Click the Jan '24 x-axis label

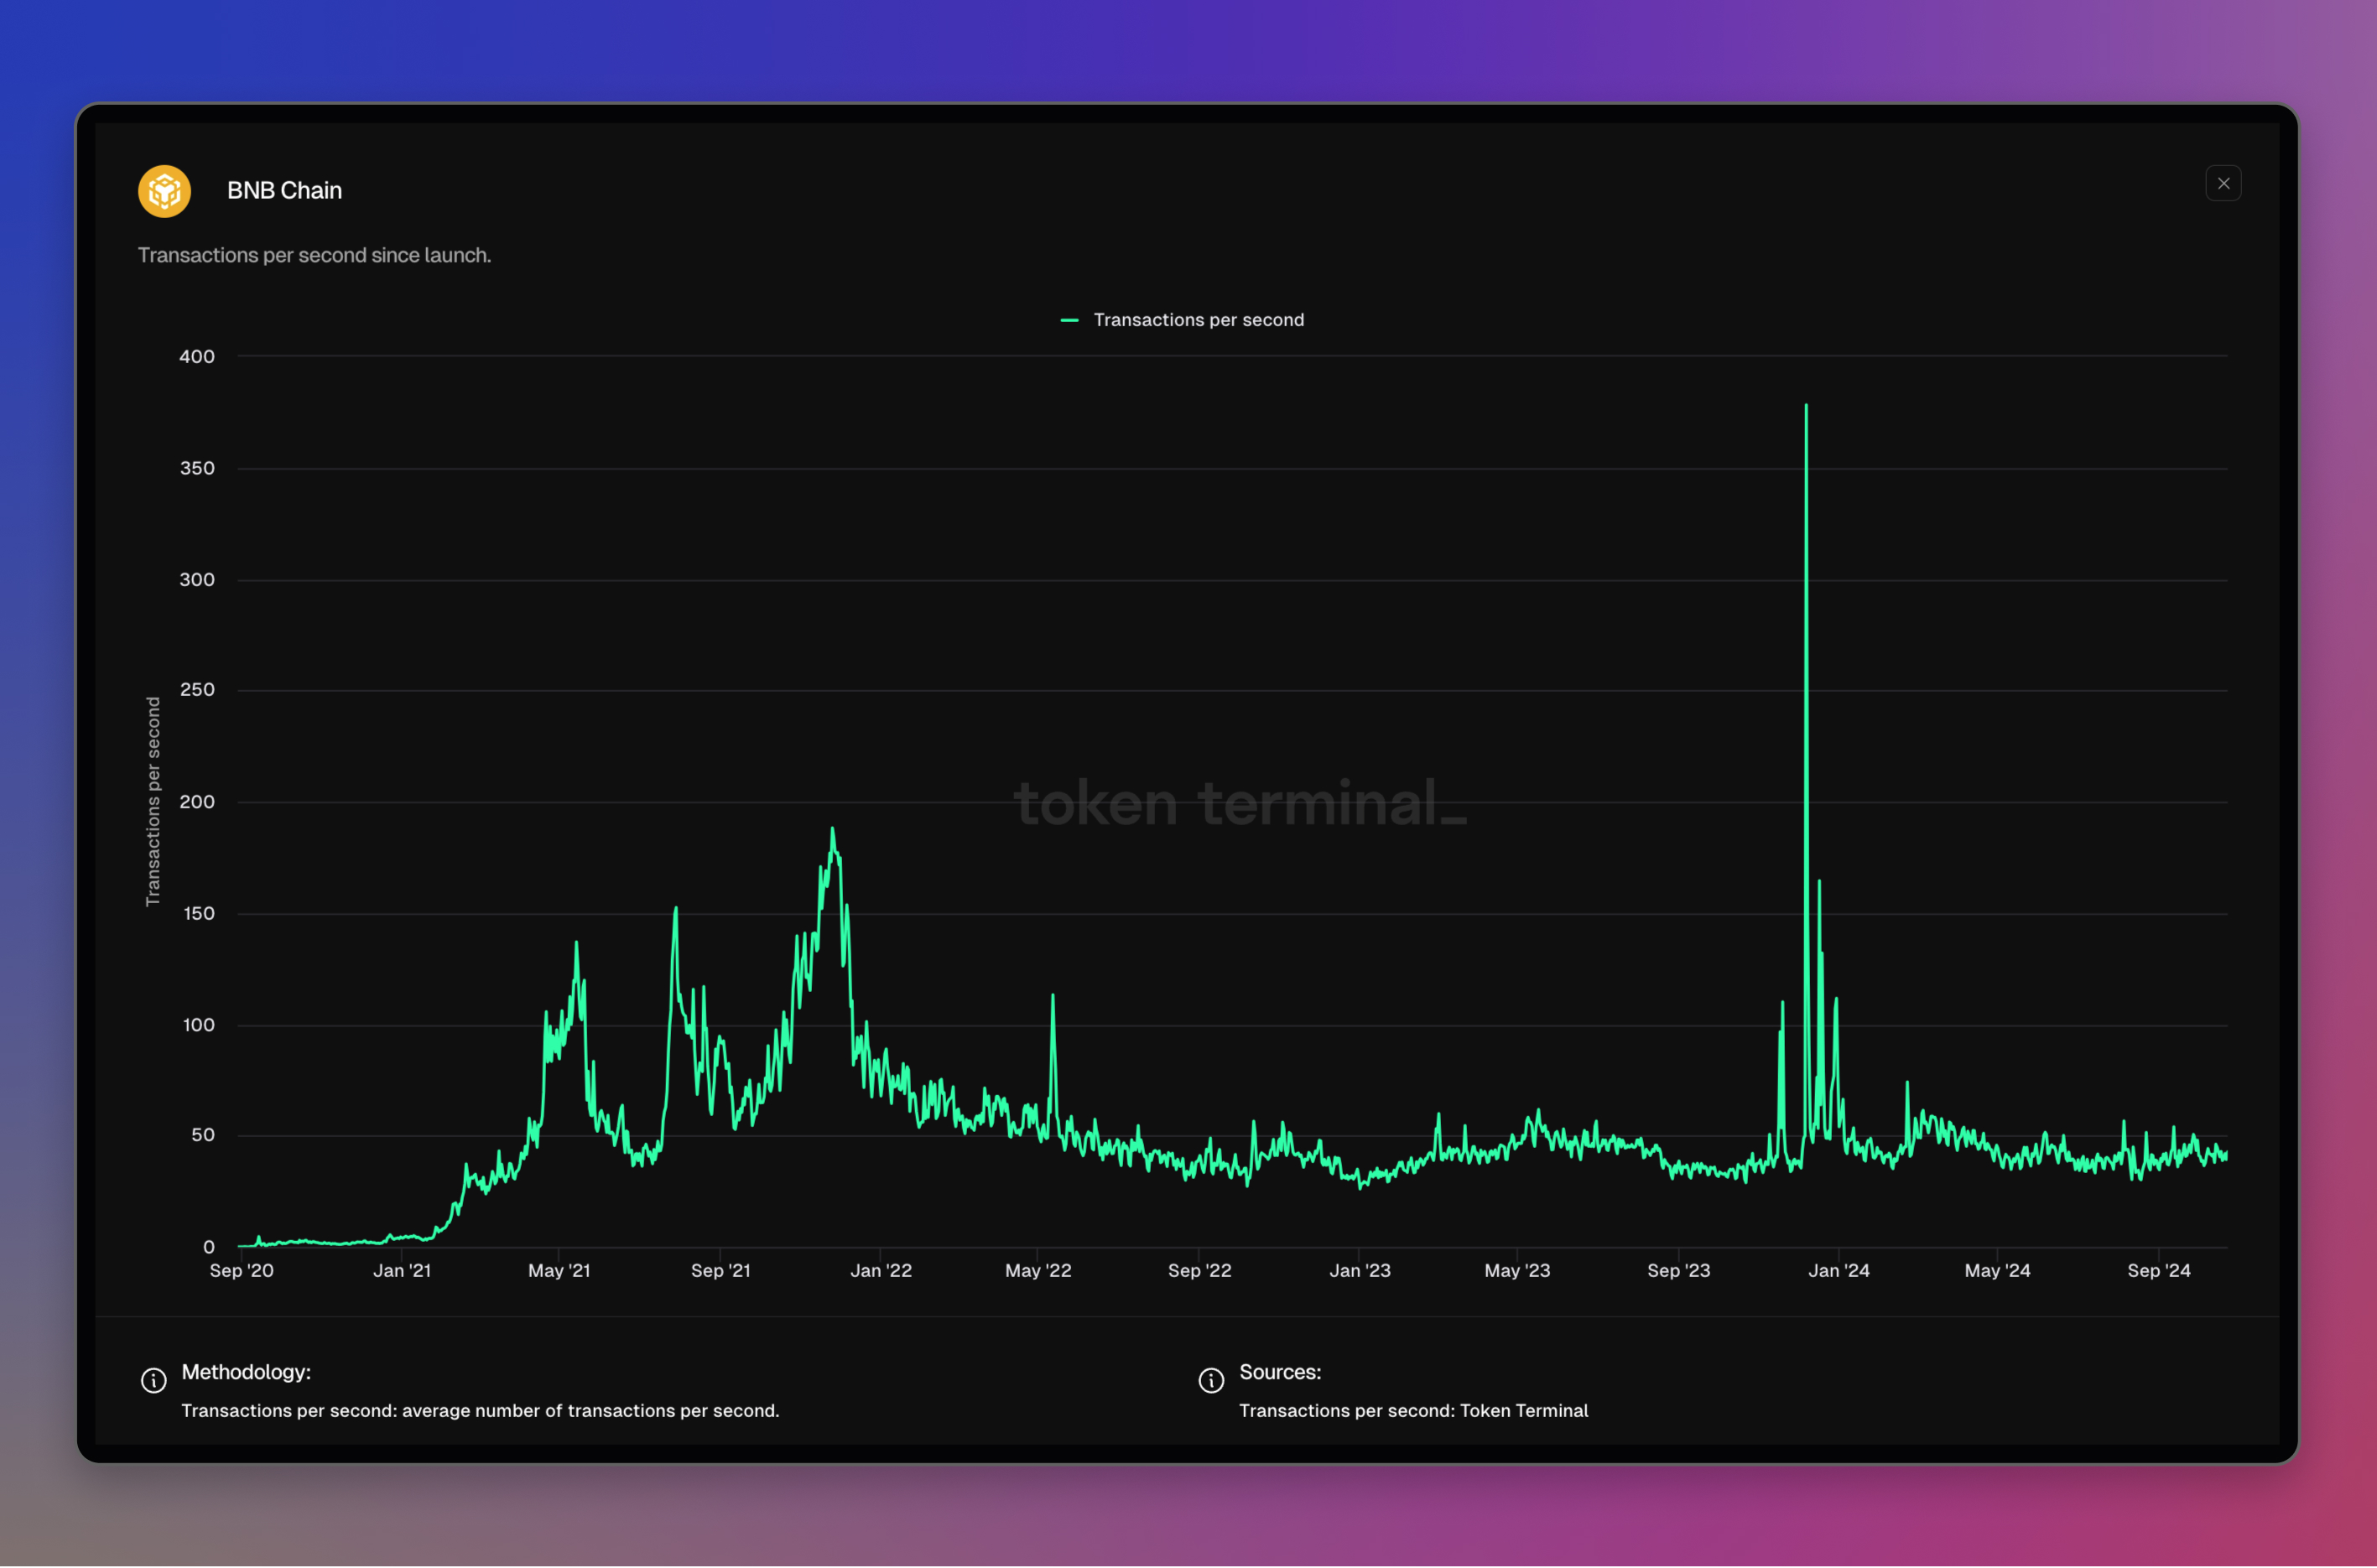pos(1839,1271)
